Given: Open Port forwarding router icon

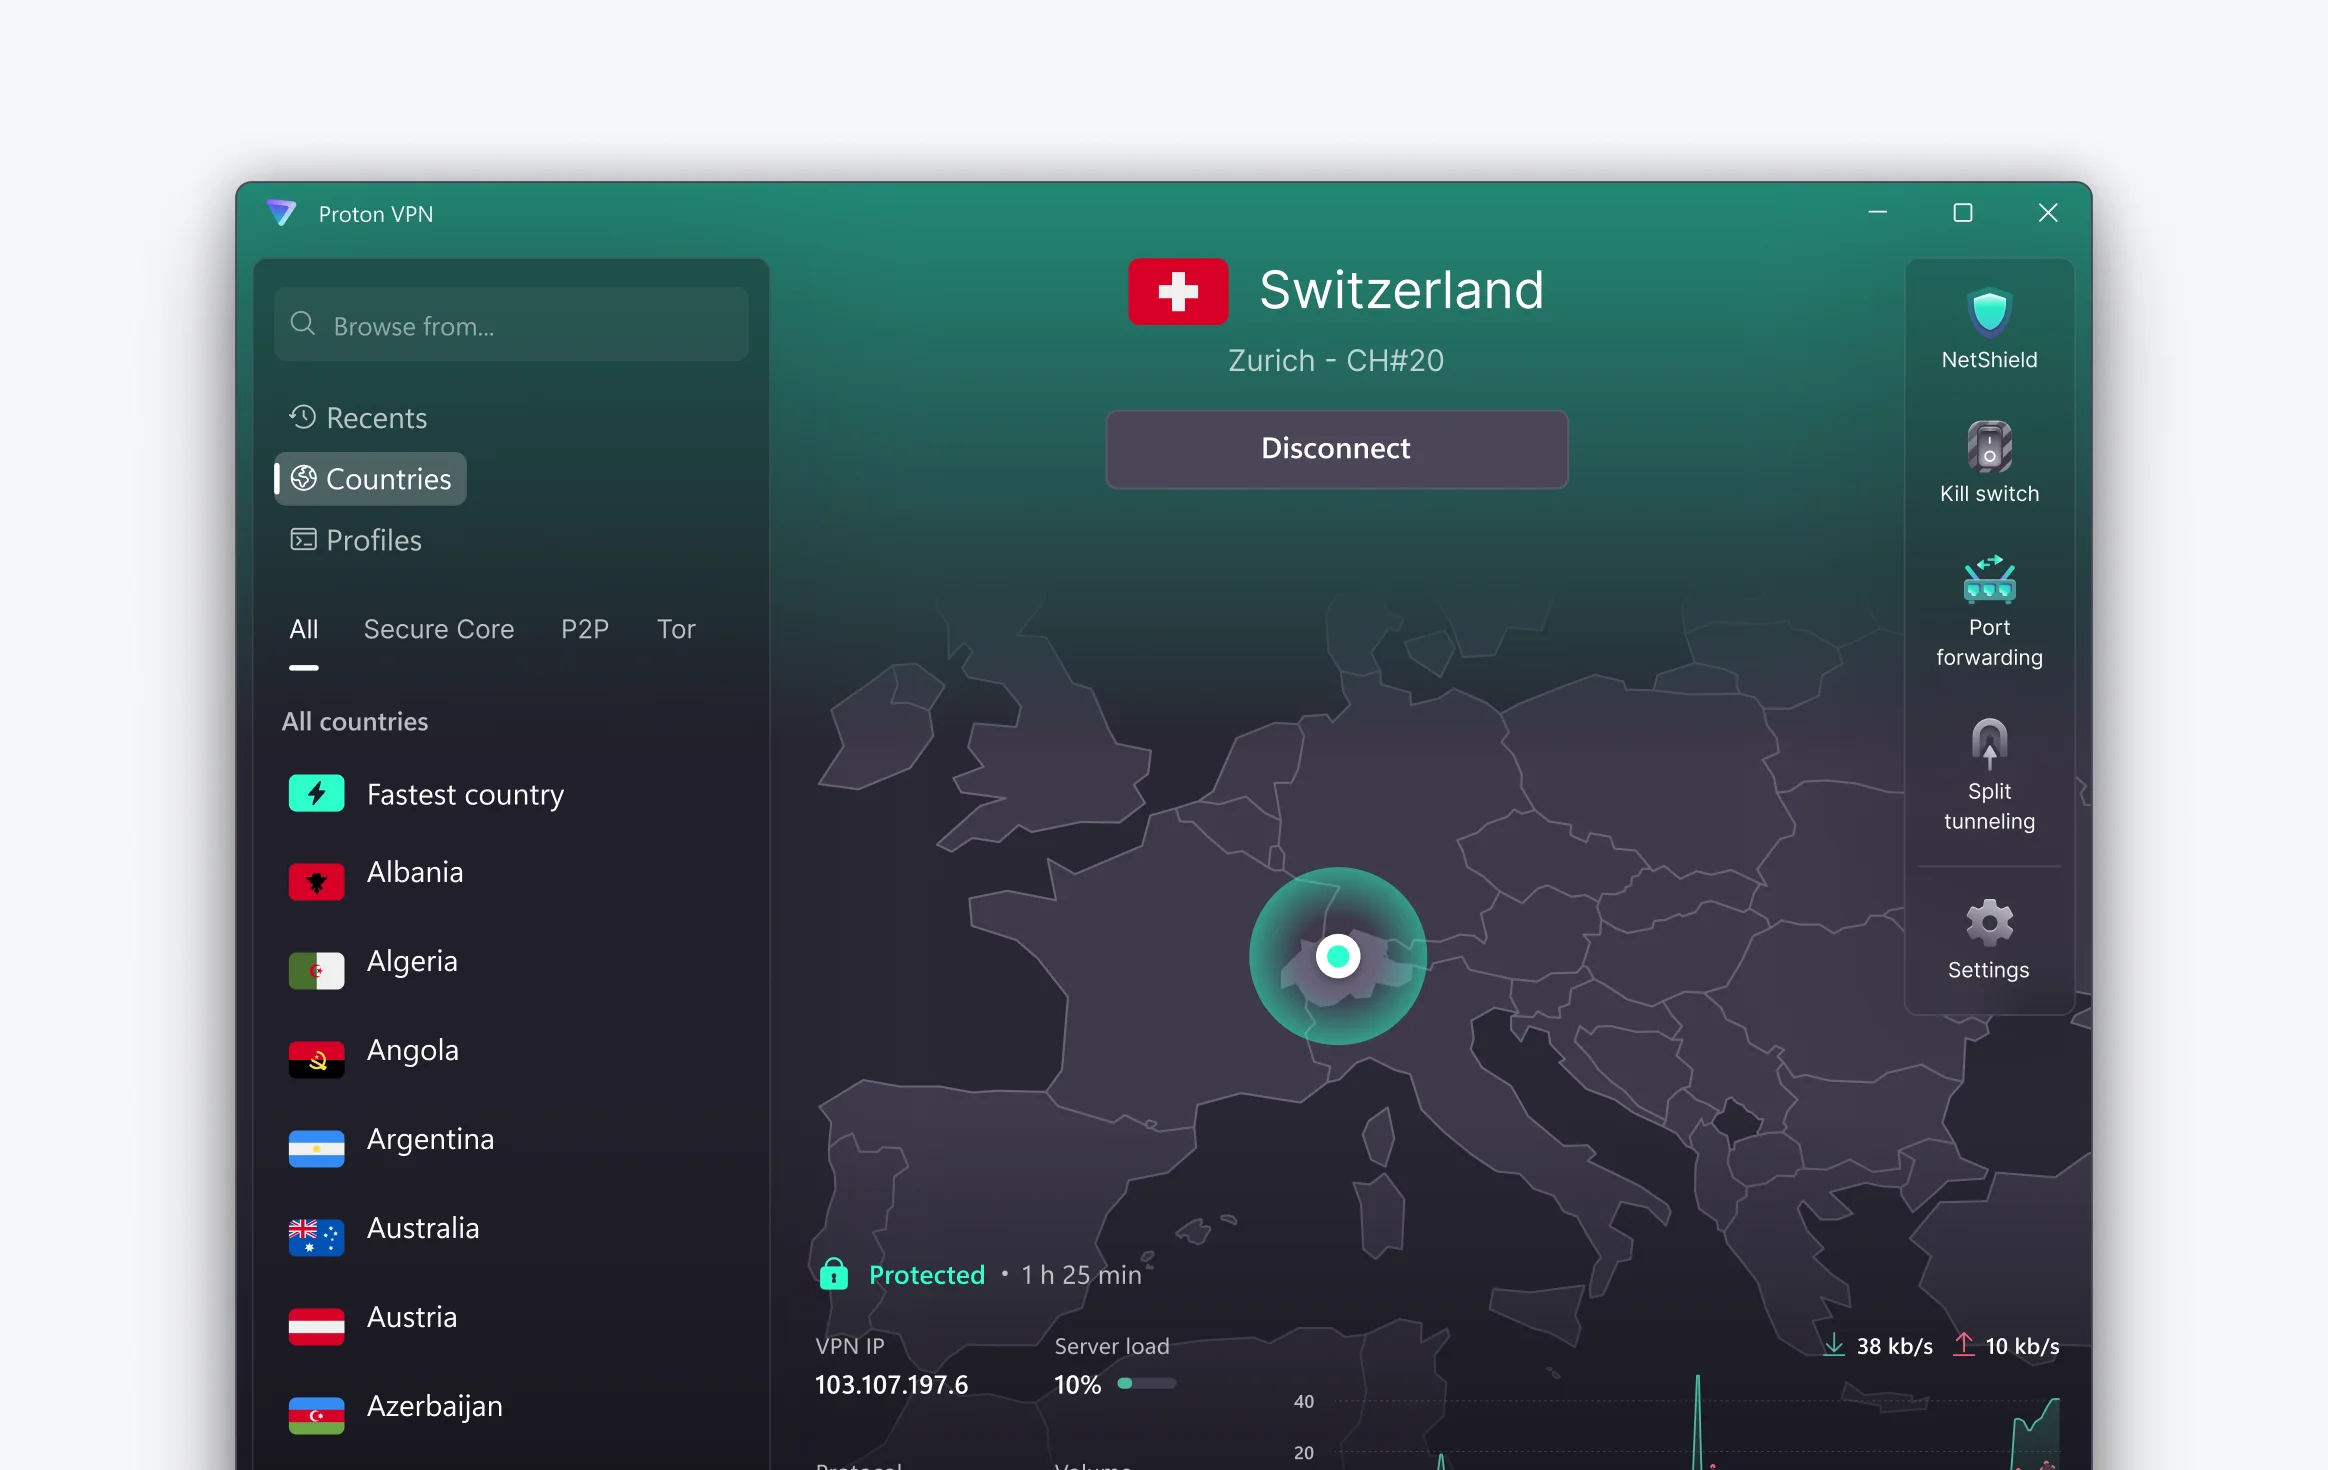Looking at the screenshot, I should 1989,579.
